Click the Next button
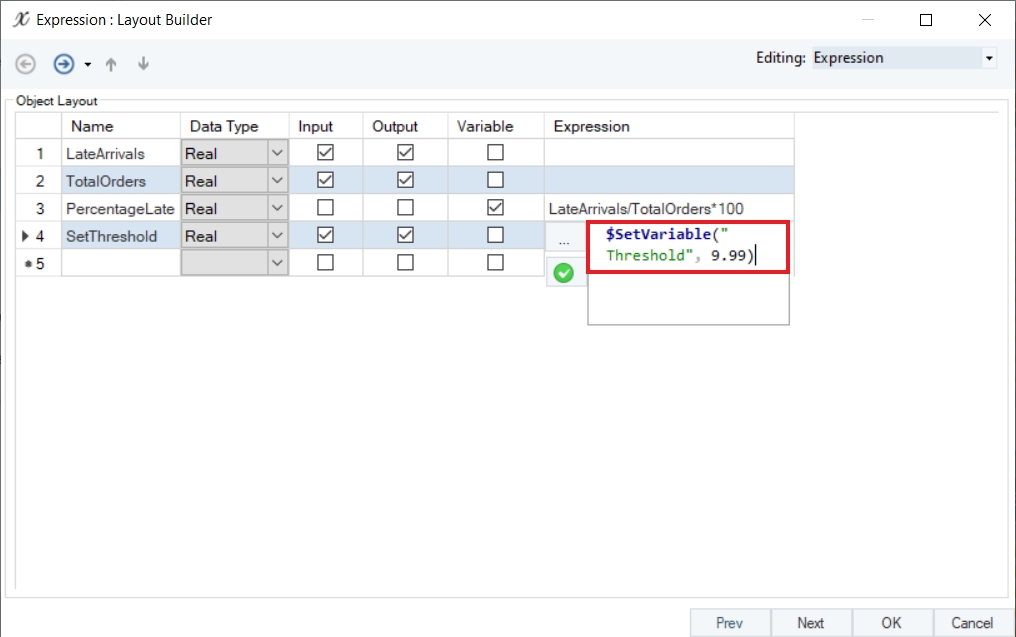 click(x=810, y=623)
